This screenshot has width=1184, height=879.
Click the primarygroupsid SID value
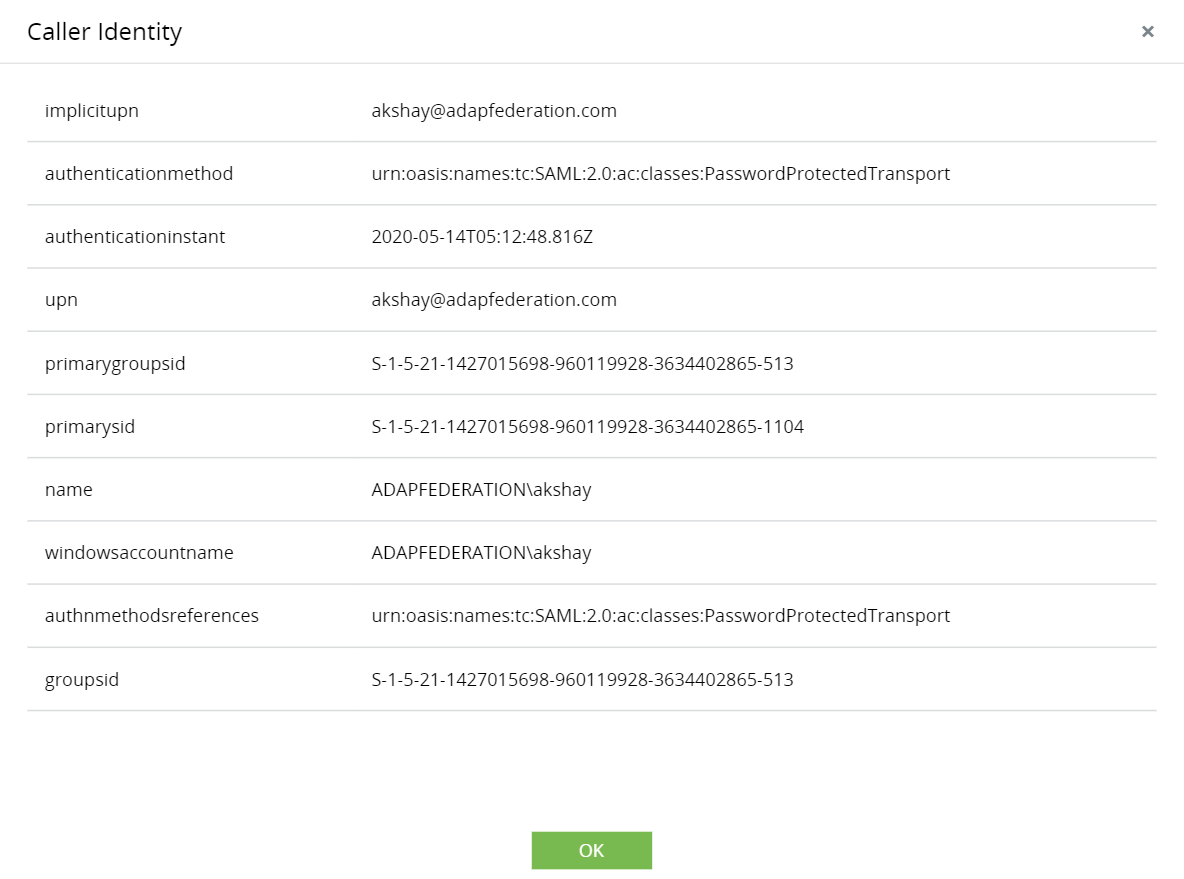pos(582,364)
